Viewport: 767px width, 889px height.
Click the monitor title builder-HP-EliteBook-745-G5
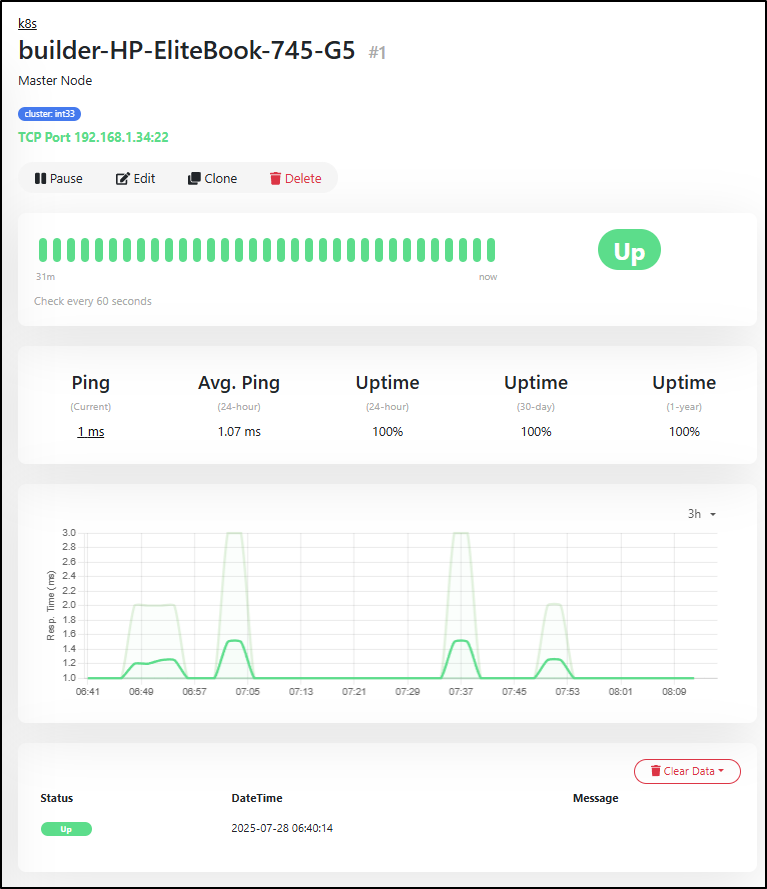pyautogui.click(x=187, y=50)
